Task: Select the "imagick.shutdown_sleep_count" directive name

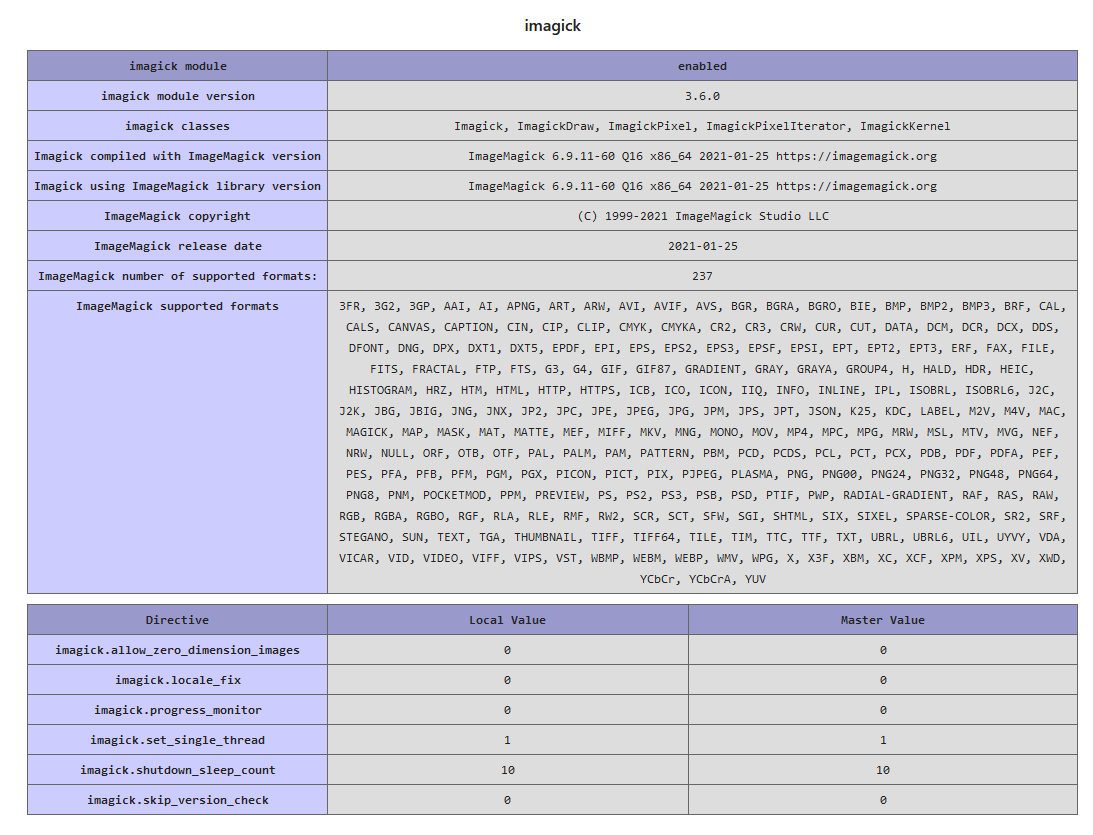Action: [177, 769]
